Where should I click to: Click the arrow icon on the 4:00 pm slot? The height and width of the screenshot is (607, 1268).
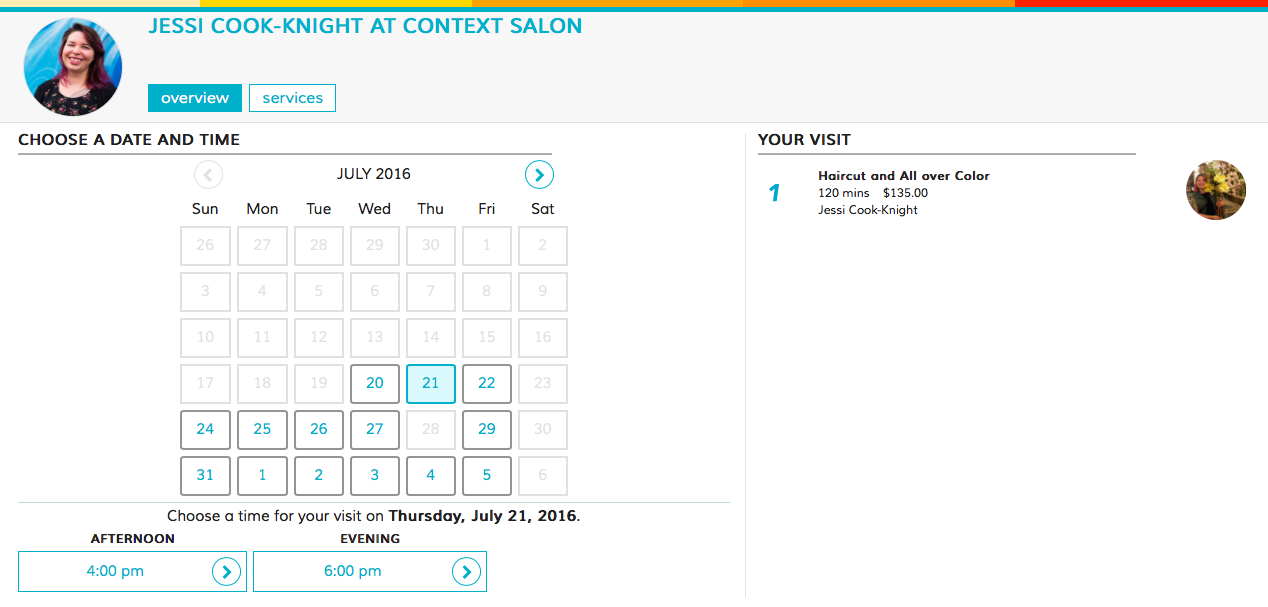tap(227, 572)
